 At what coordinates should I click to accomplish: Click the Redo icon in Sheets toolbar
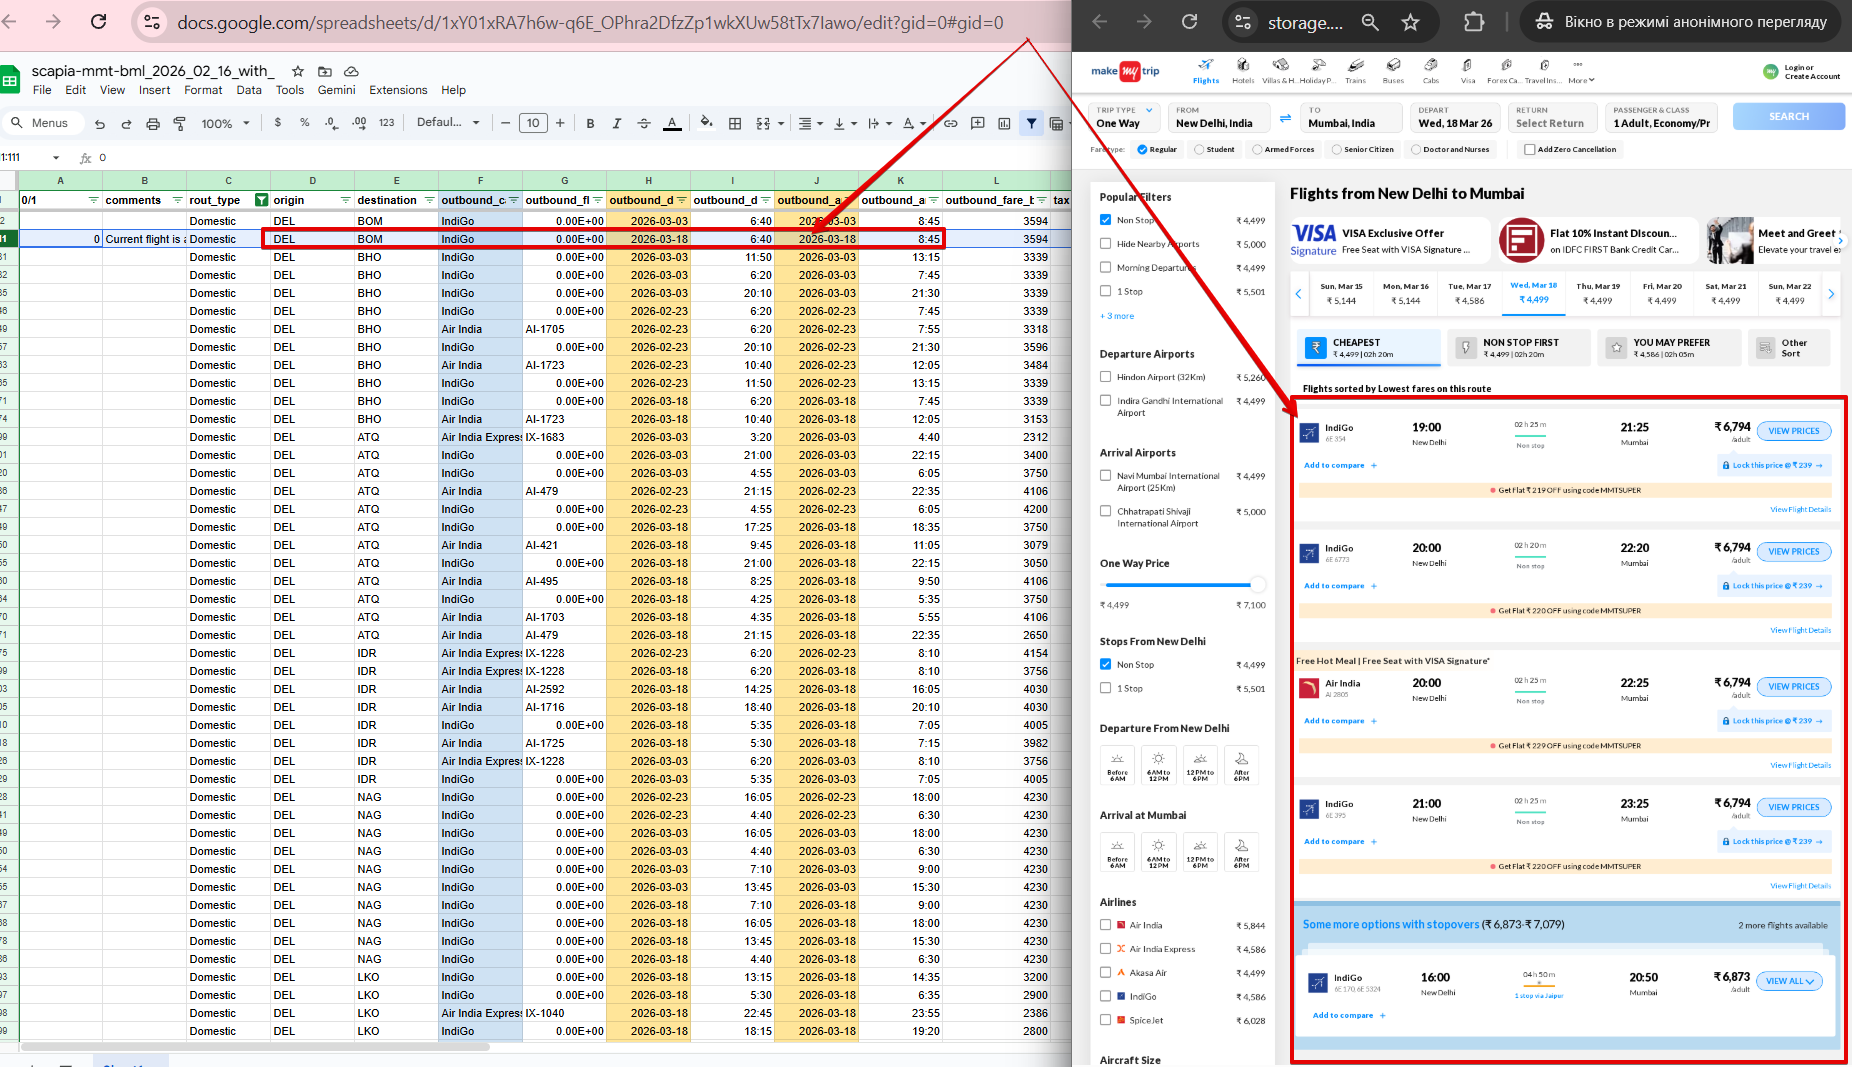[x=126, y=124]
